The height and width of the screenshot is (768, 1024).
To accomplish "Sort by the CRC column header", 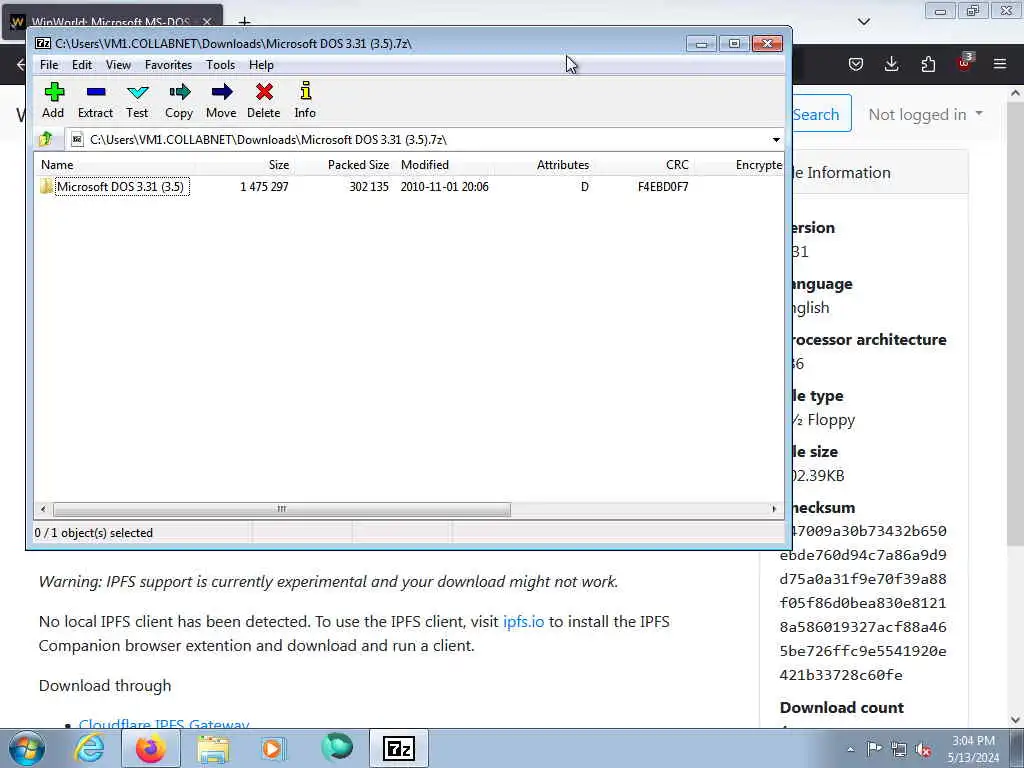I will tap(643, 165).
